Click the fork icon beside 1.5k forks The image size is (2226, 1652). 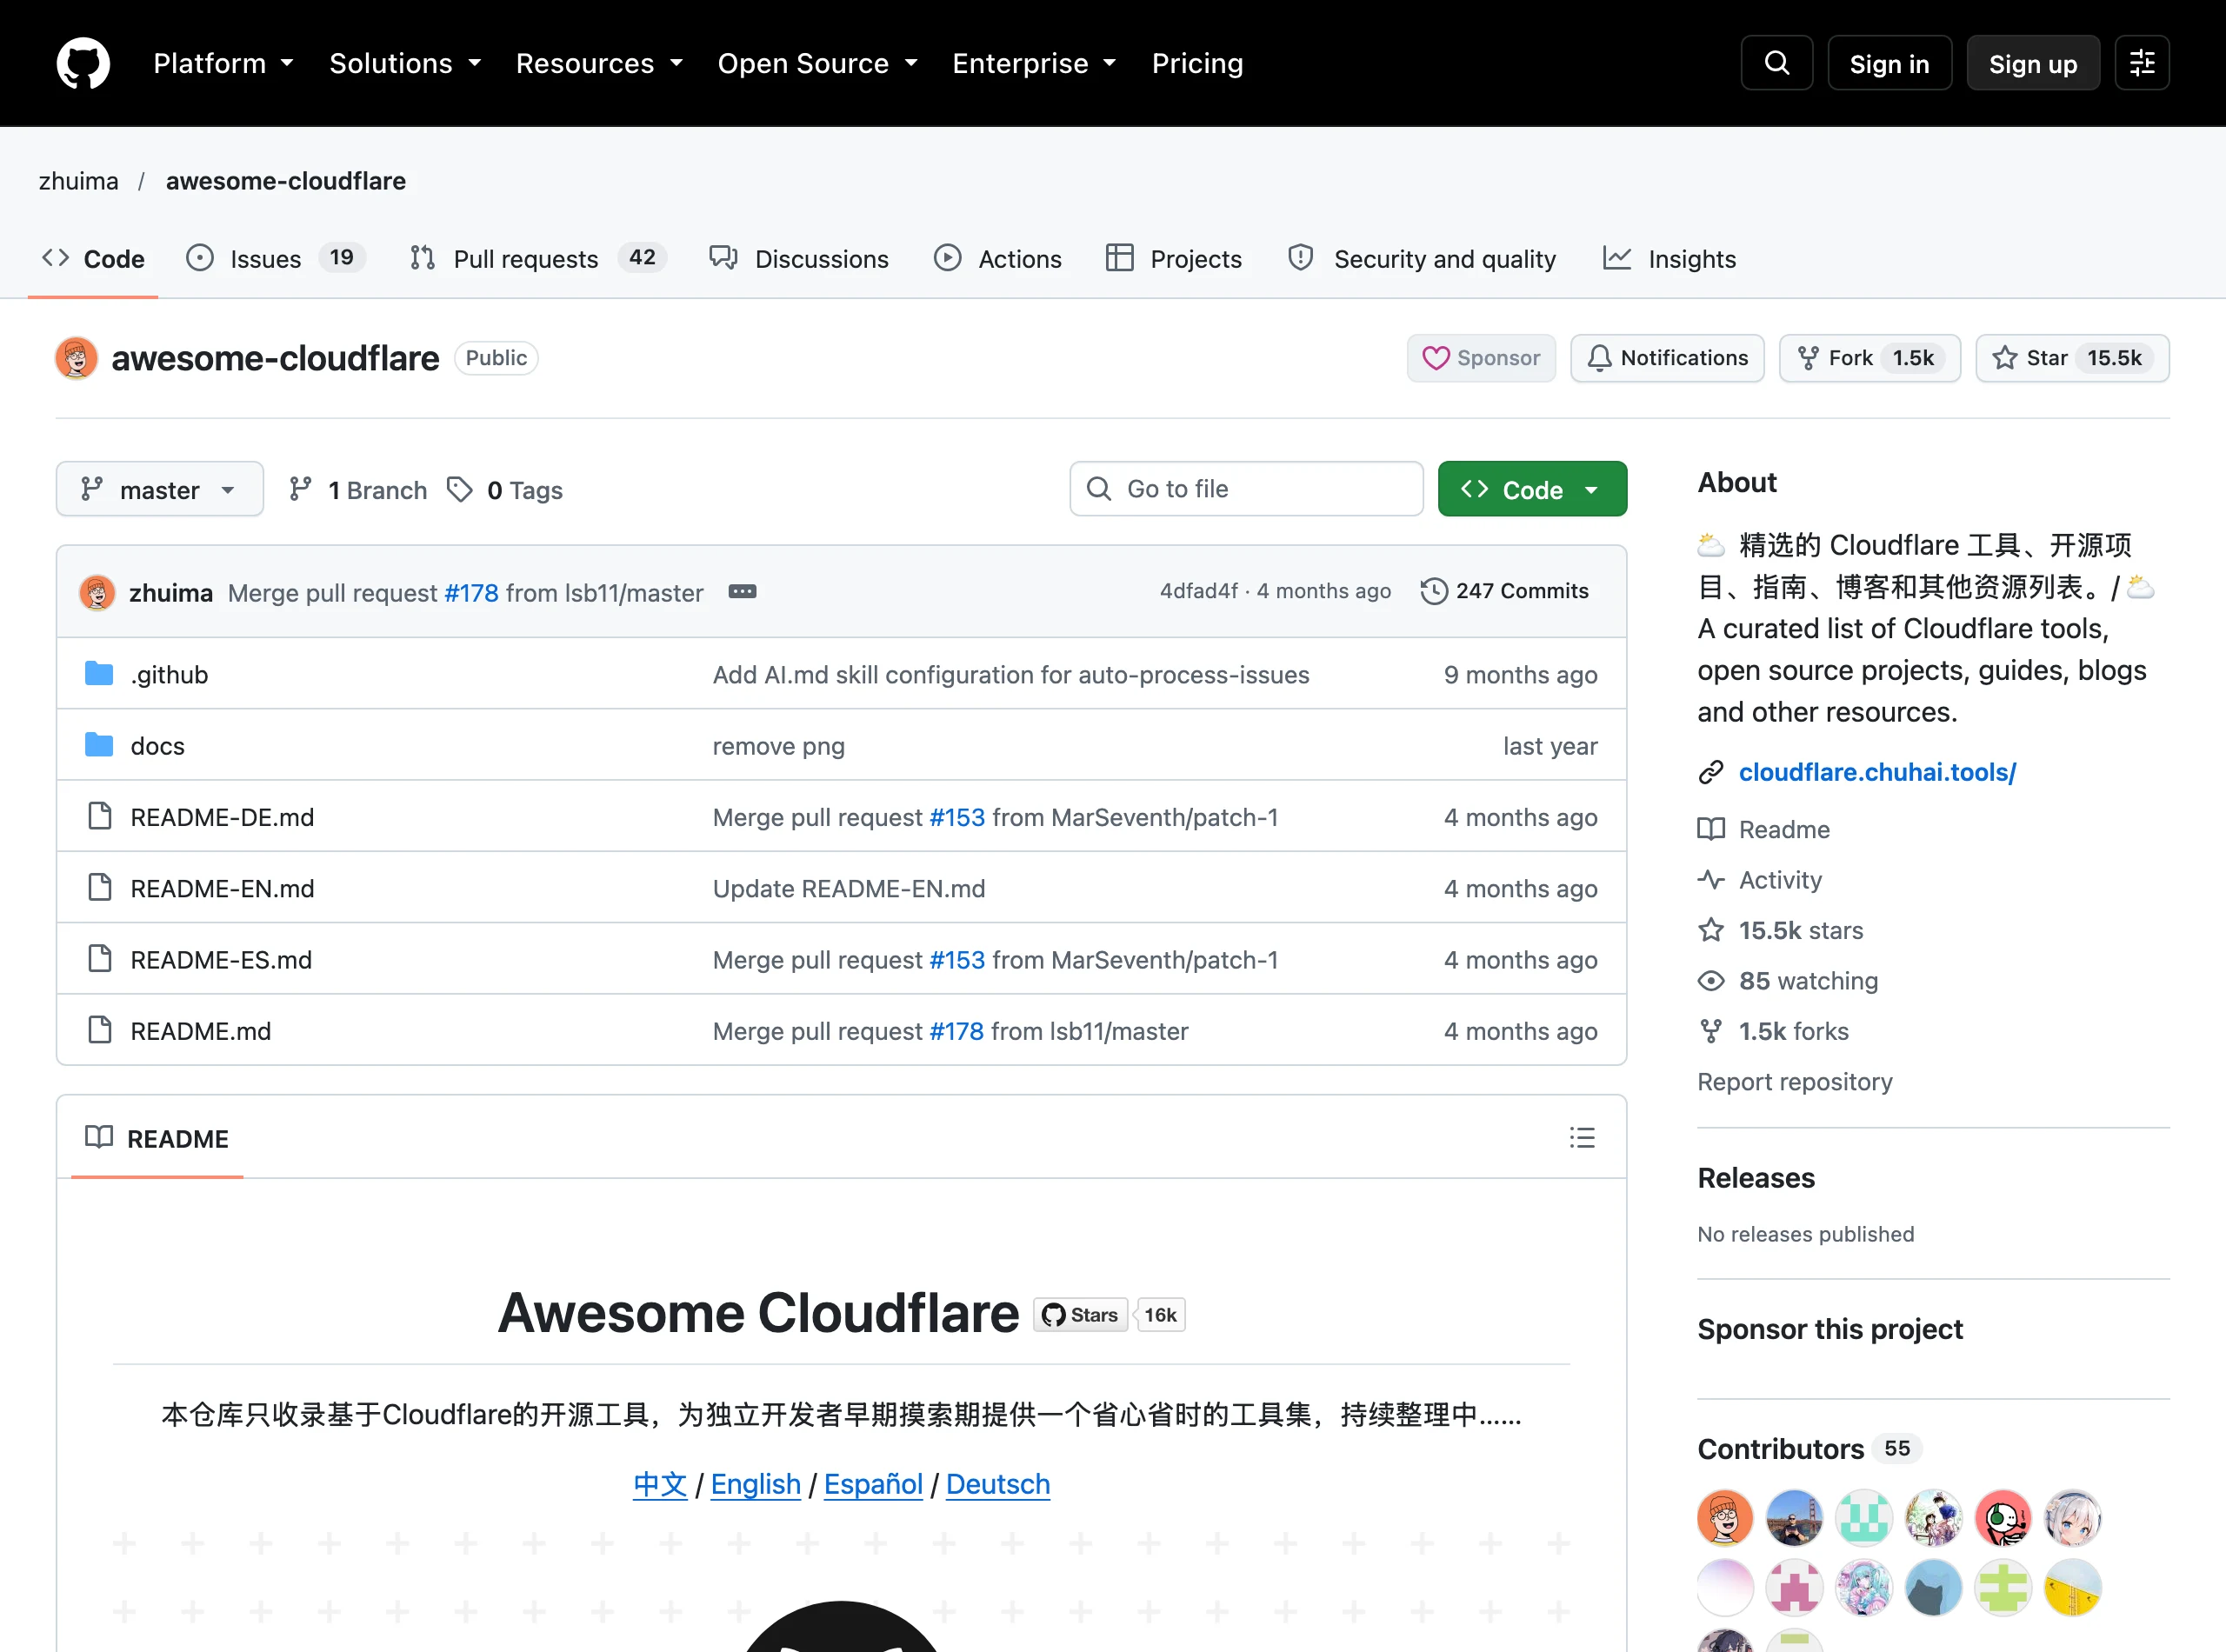click(1711, 1031)
